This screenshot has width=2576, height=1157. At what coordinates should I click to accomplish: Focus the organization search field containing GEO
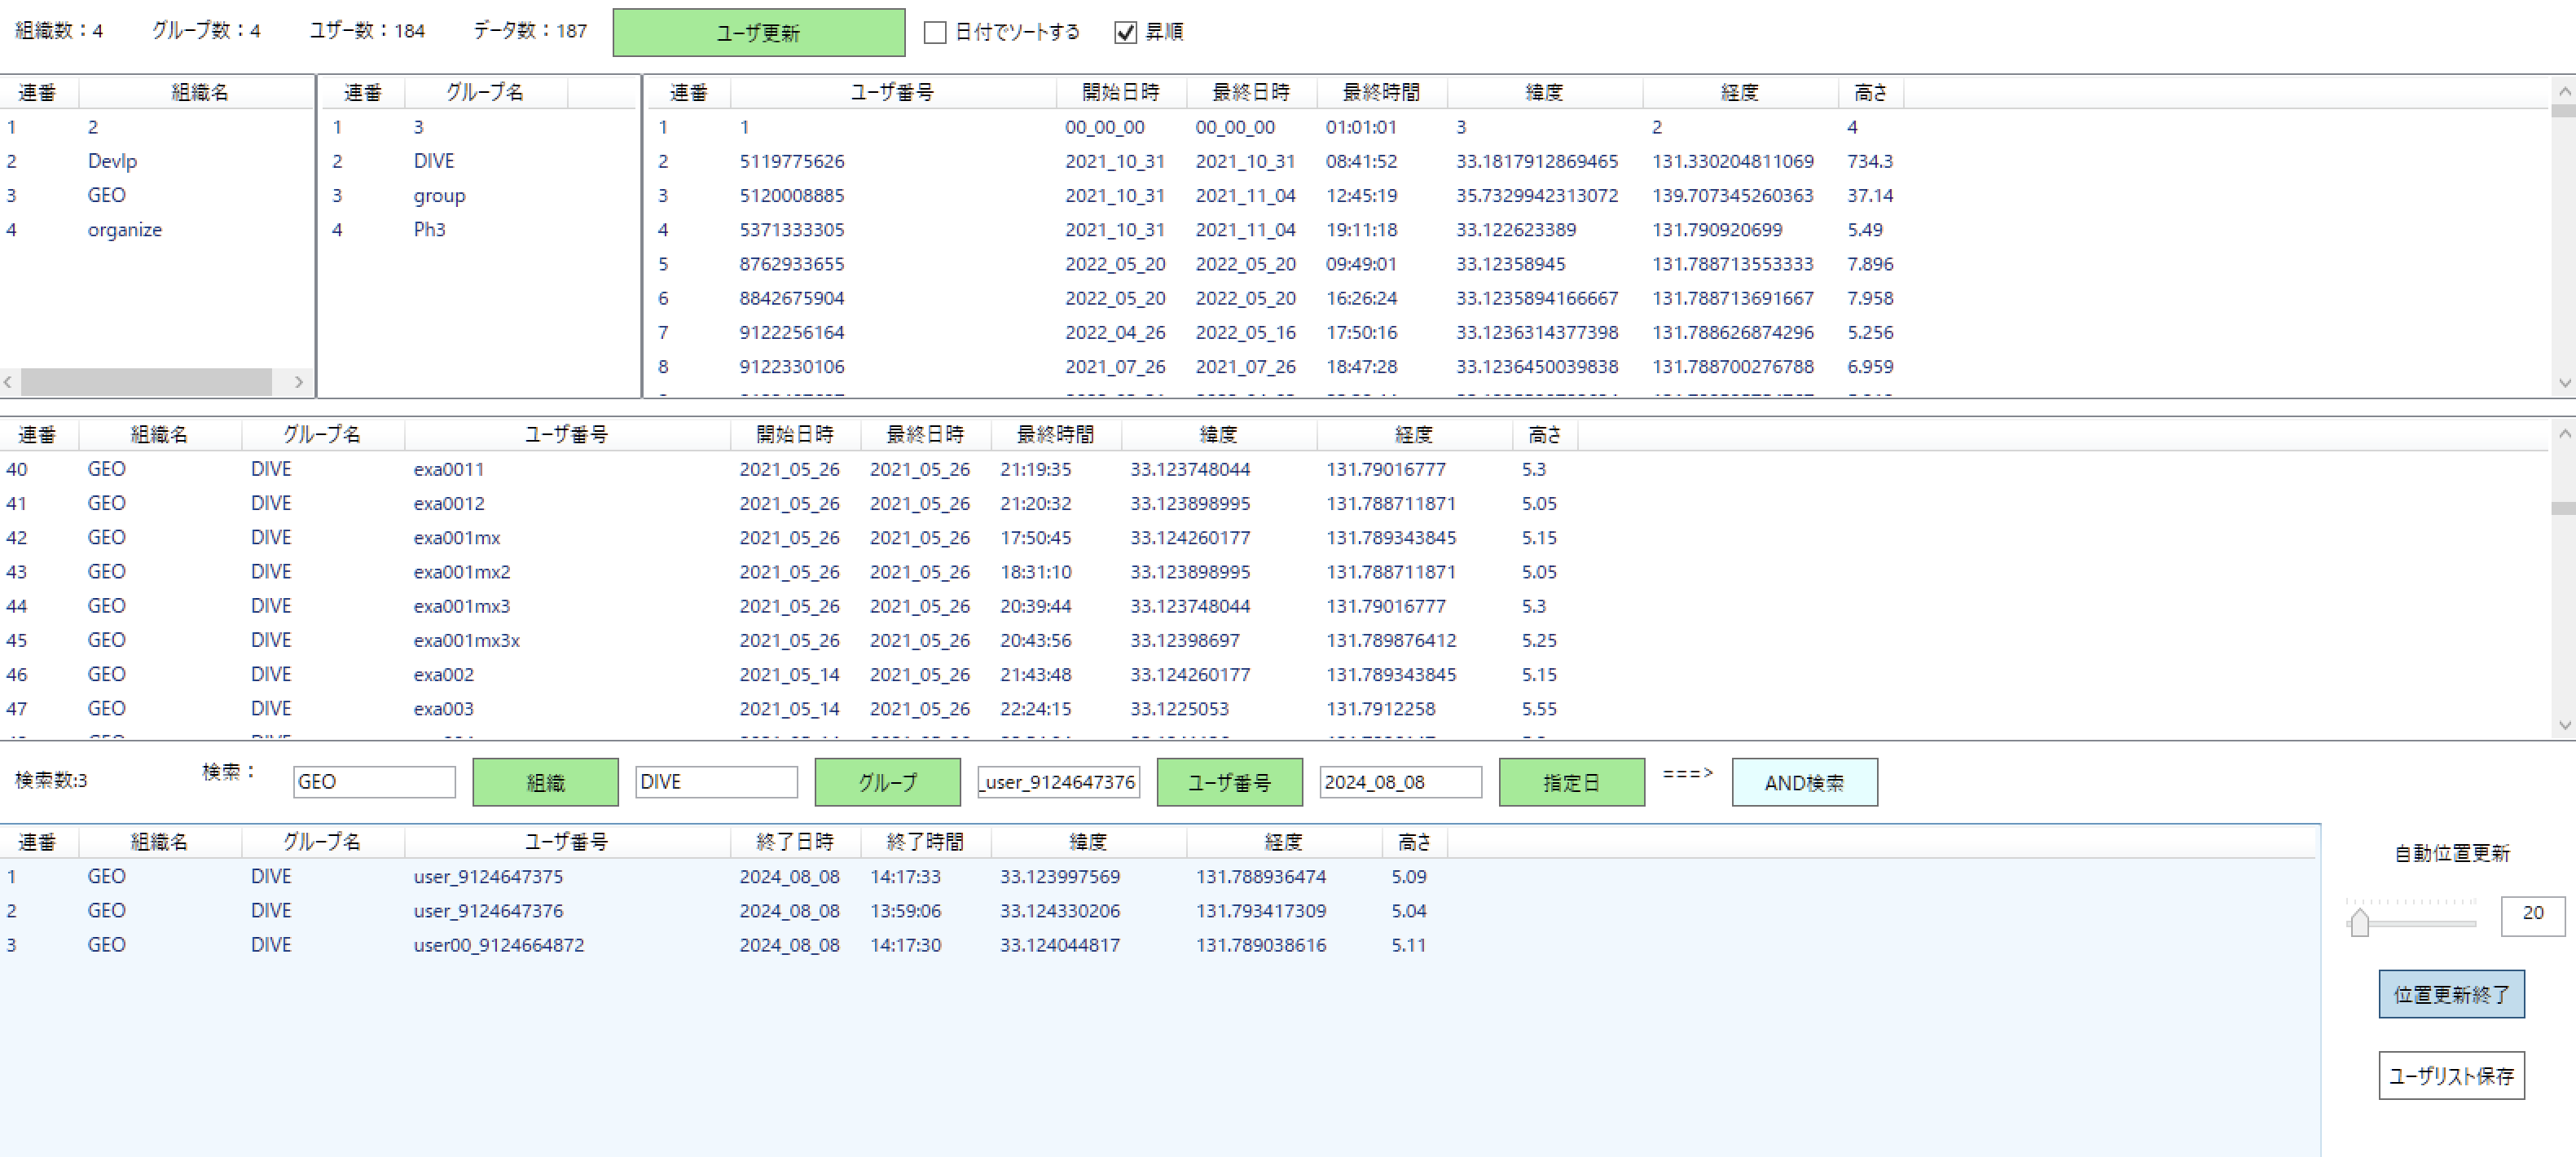click(374, 782)
